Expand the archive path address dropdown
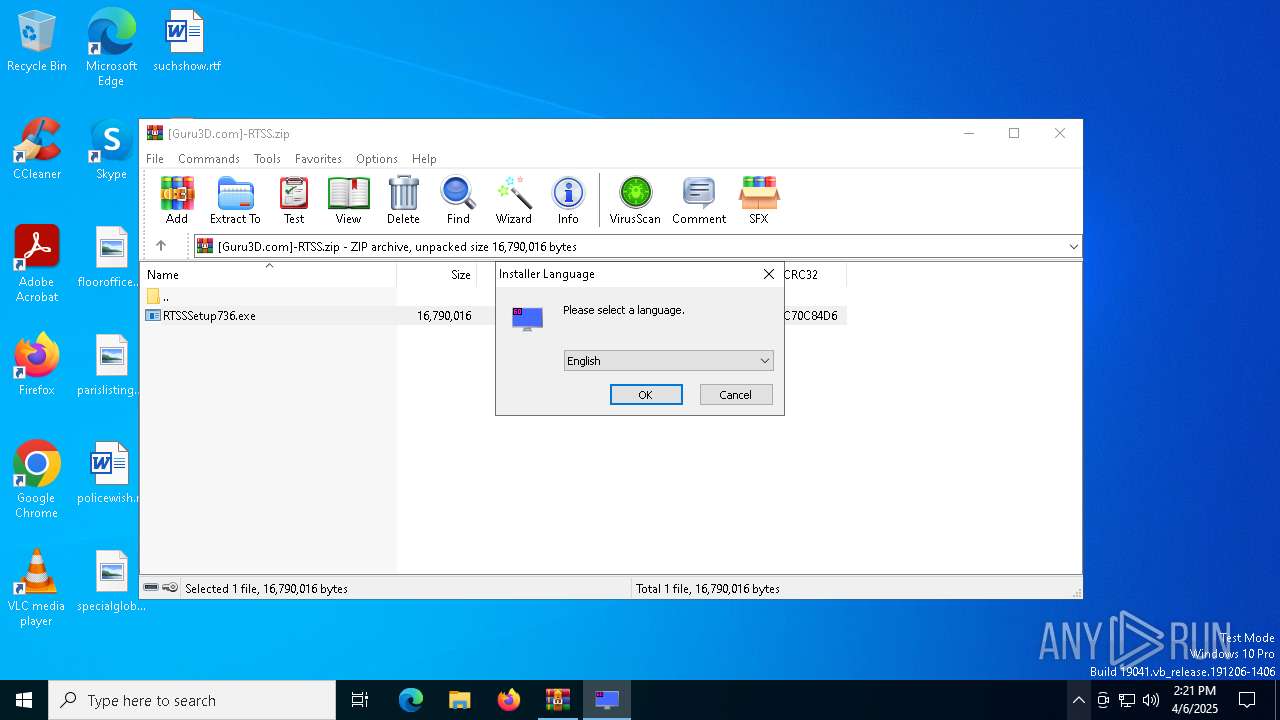 1073,246
